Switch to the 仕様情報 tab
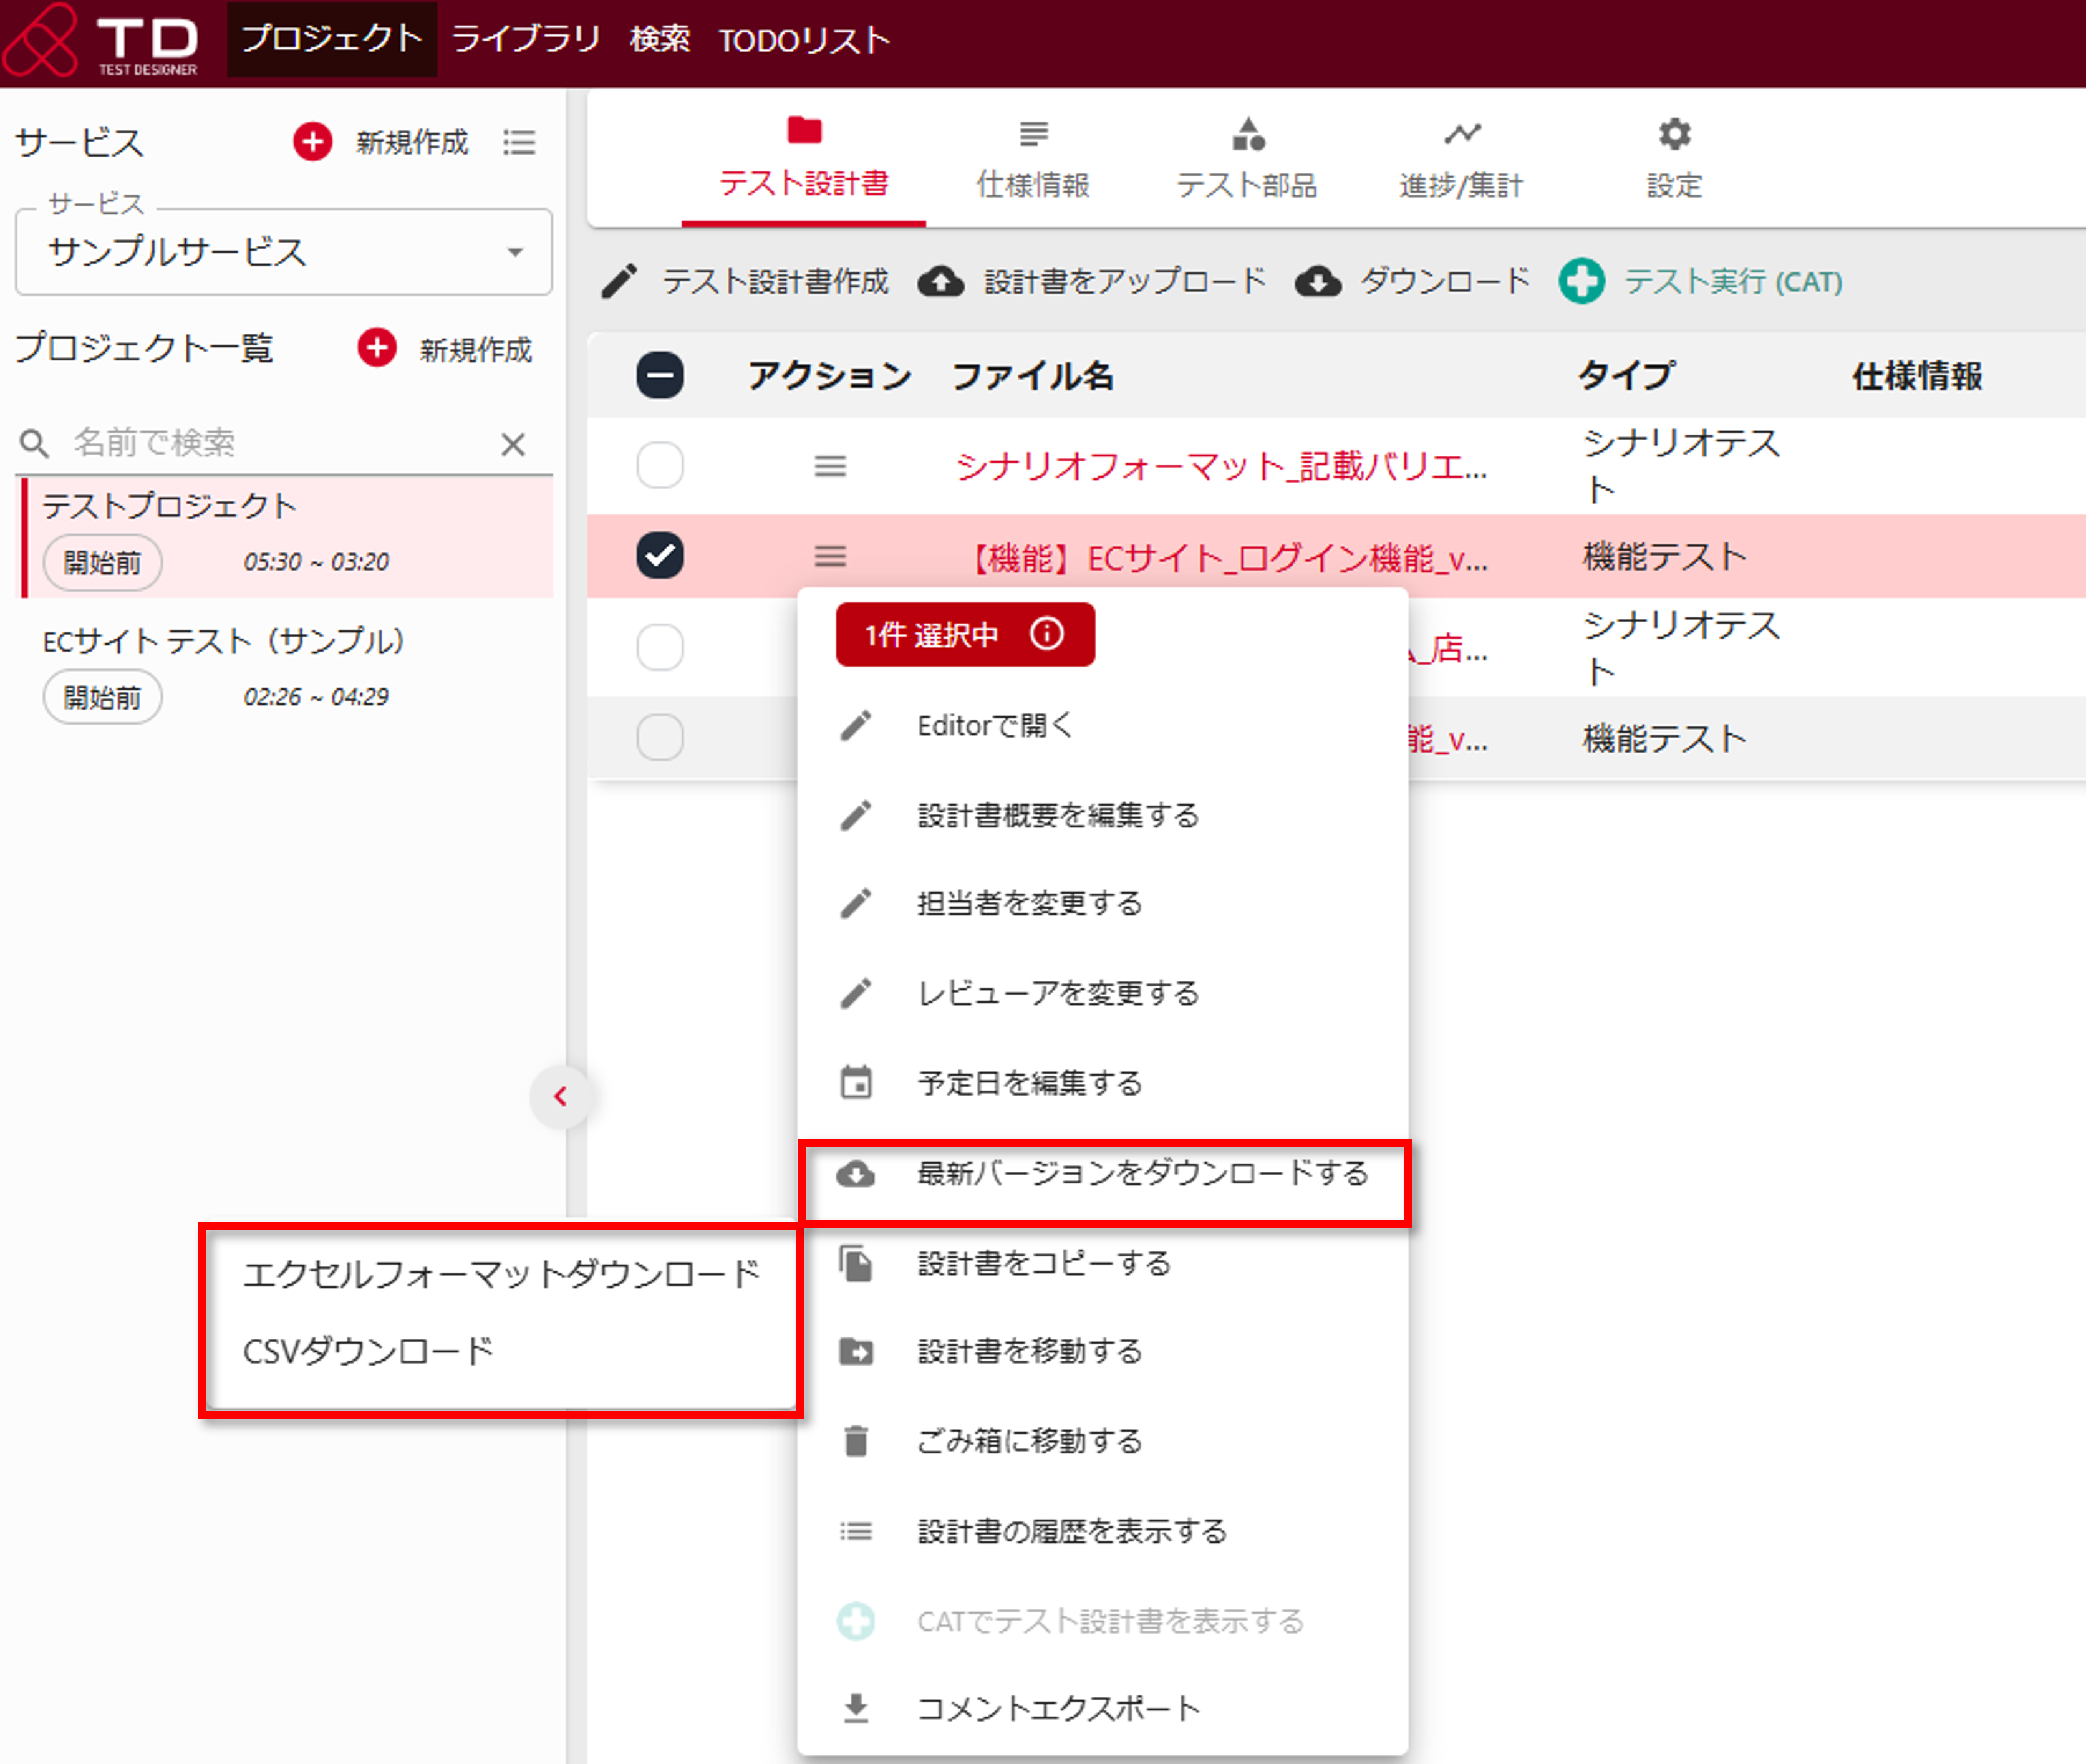Viewport: 2086px width, 1764px height. (x=1032, y=159)
